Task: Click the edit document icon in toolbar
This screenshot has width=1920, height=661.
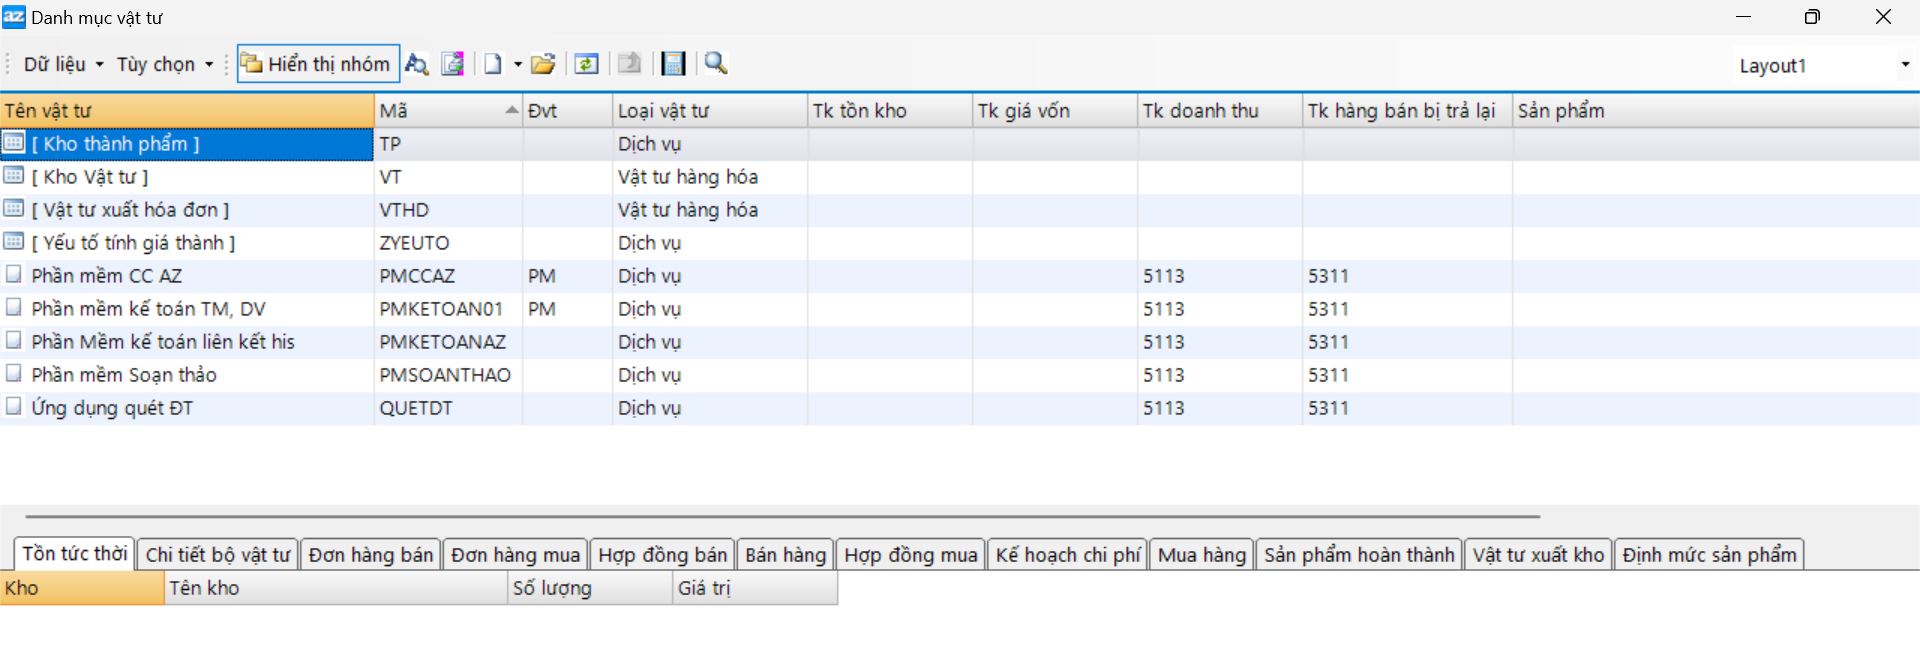Action: (453, 64)
